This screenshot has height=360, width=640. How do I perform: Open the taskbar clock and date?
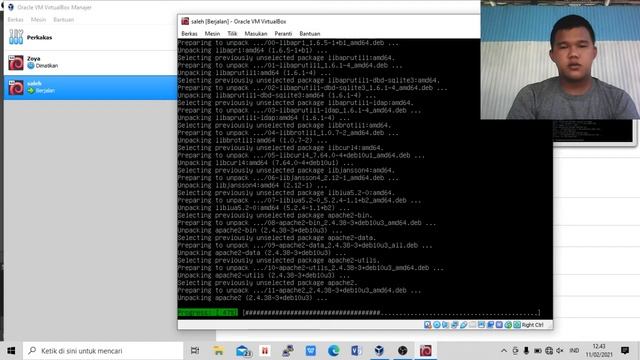pos(599,351)
